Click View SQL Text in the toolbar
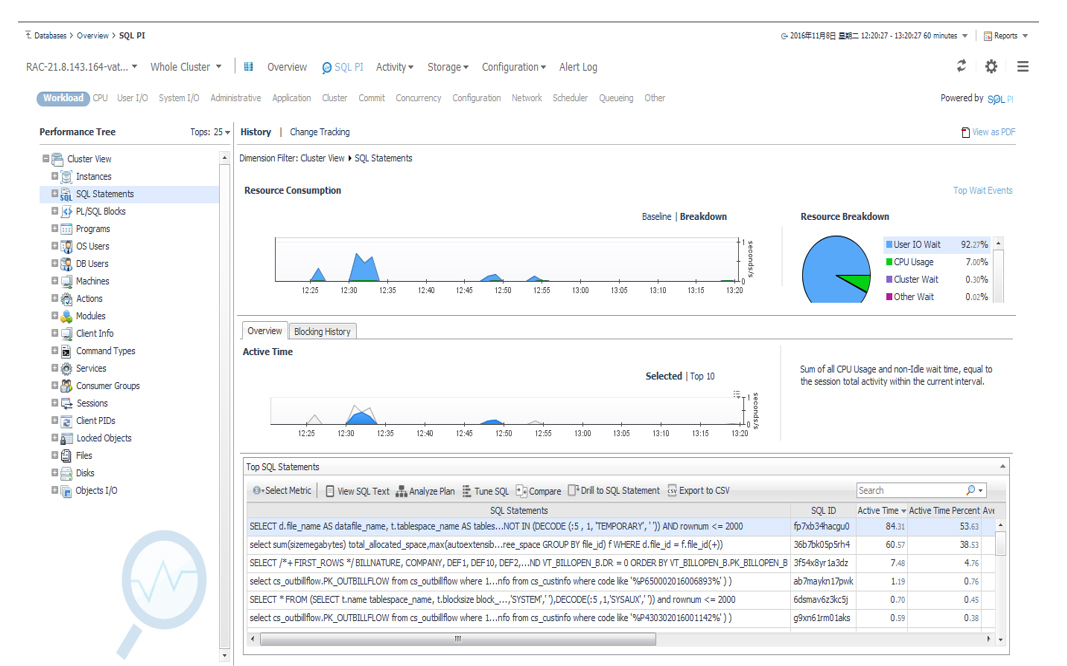1067x666 pixels. click(357, 491)
